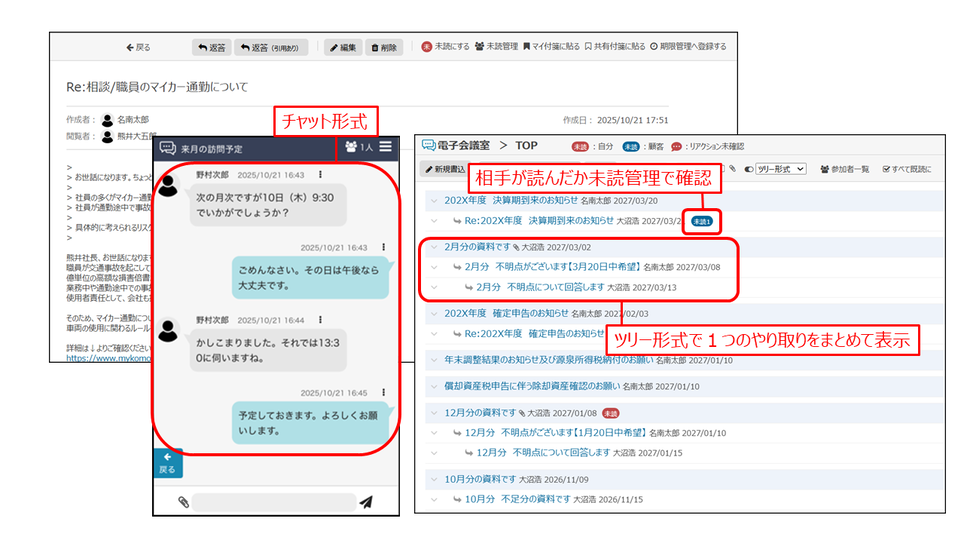
Task: Click the send paper plane icon in chat
Action: [x=366, y=502]
